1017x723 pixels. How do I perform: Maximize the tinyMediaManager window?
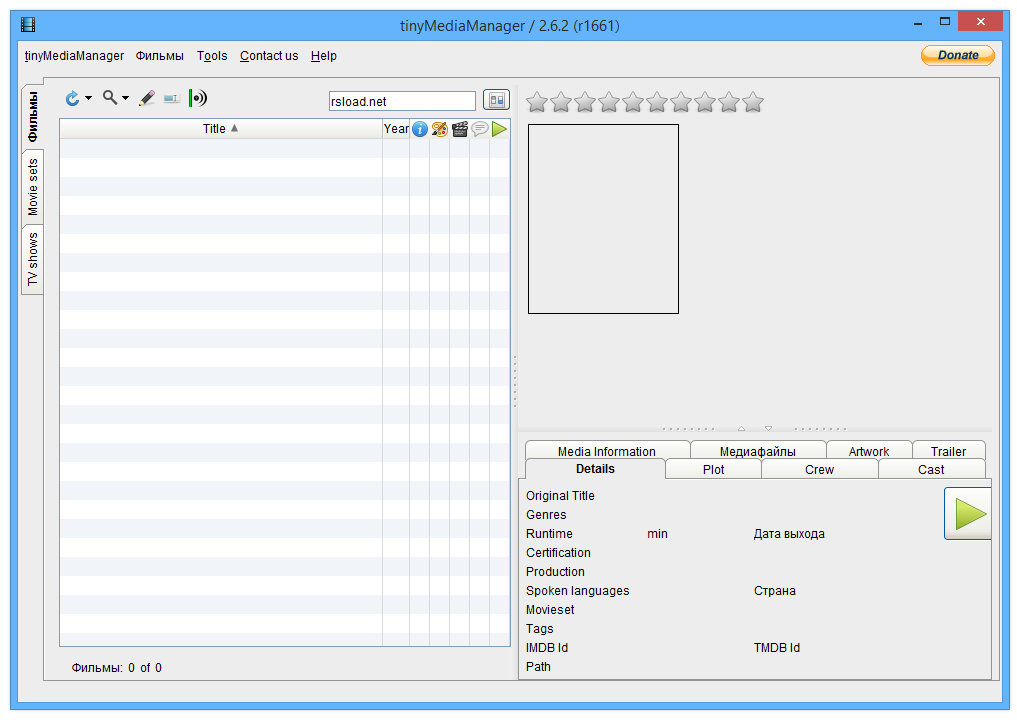tap(945, 22)
